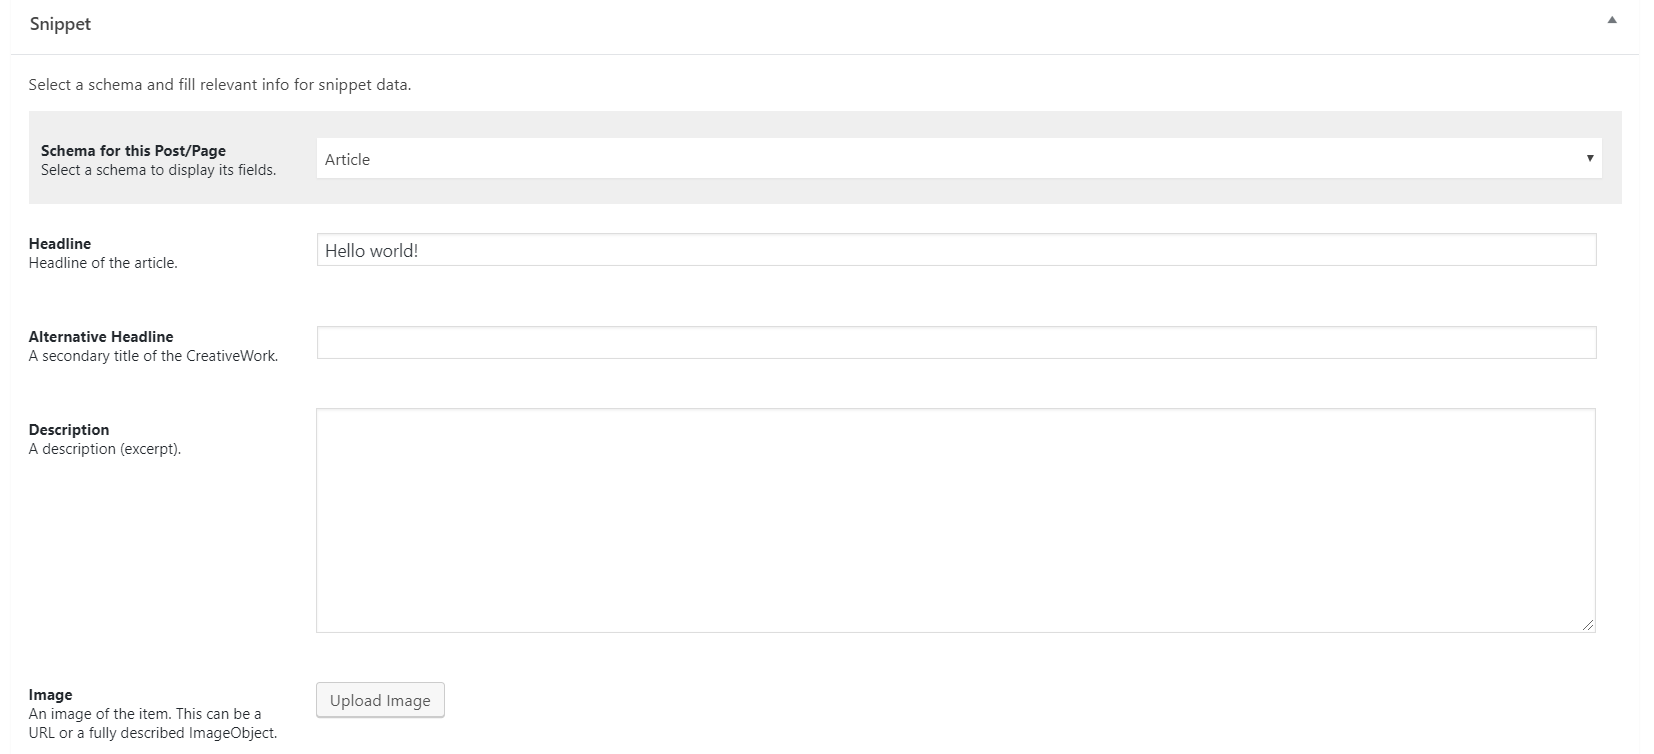Click the arrow on the schema select box
This screenshot has height=754, width=1654.
click(x=1590, y=158)
